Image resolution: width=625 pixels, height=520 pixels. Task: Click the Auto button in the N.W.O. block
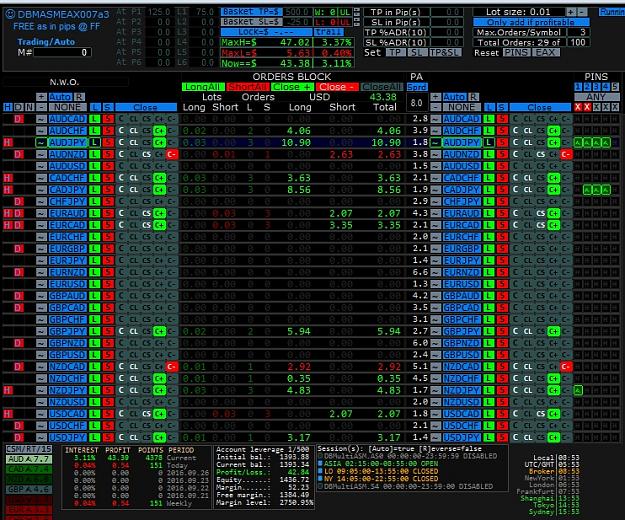(x=60, y=97)
